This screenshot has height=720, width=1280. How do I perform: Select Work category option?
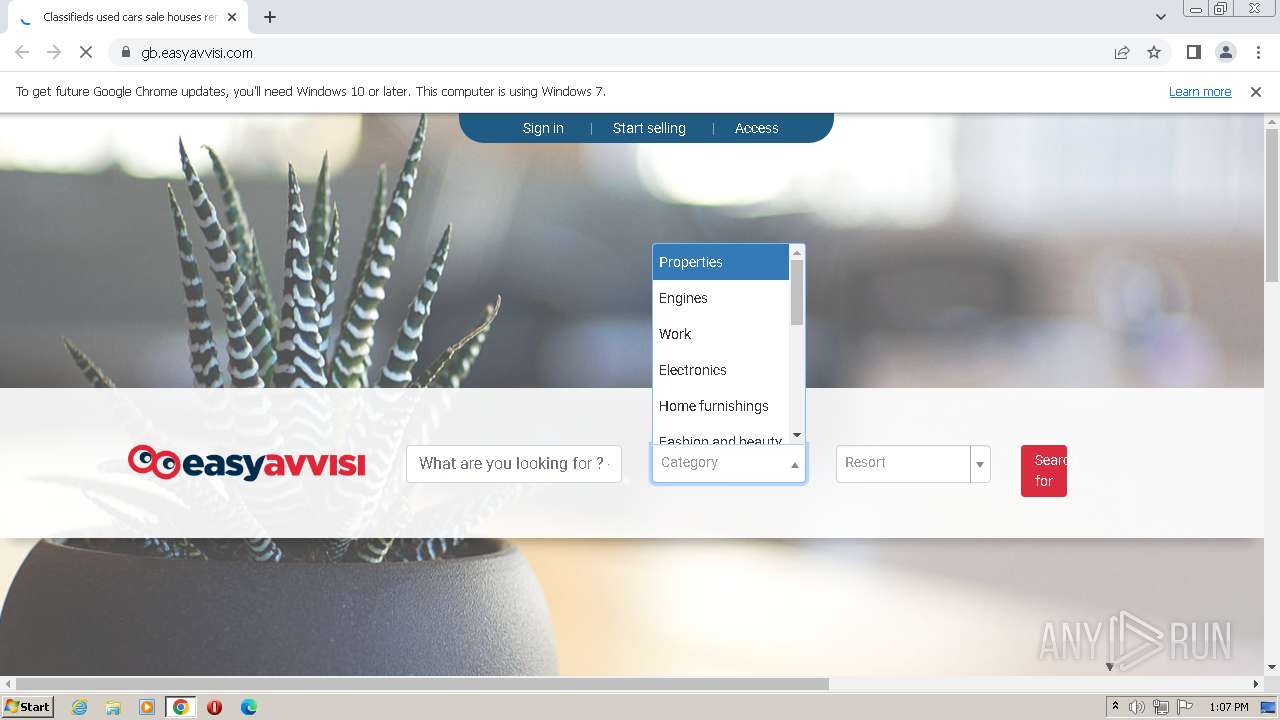(x=721, y=334)
